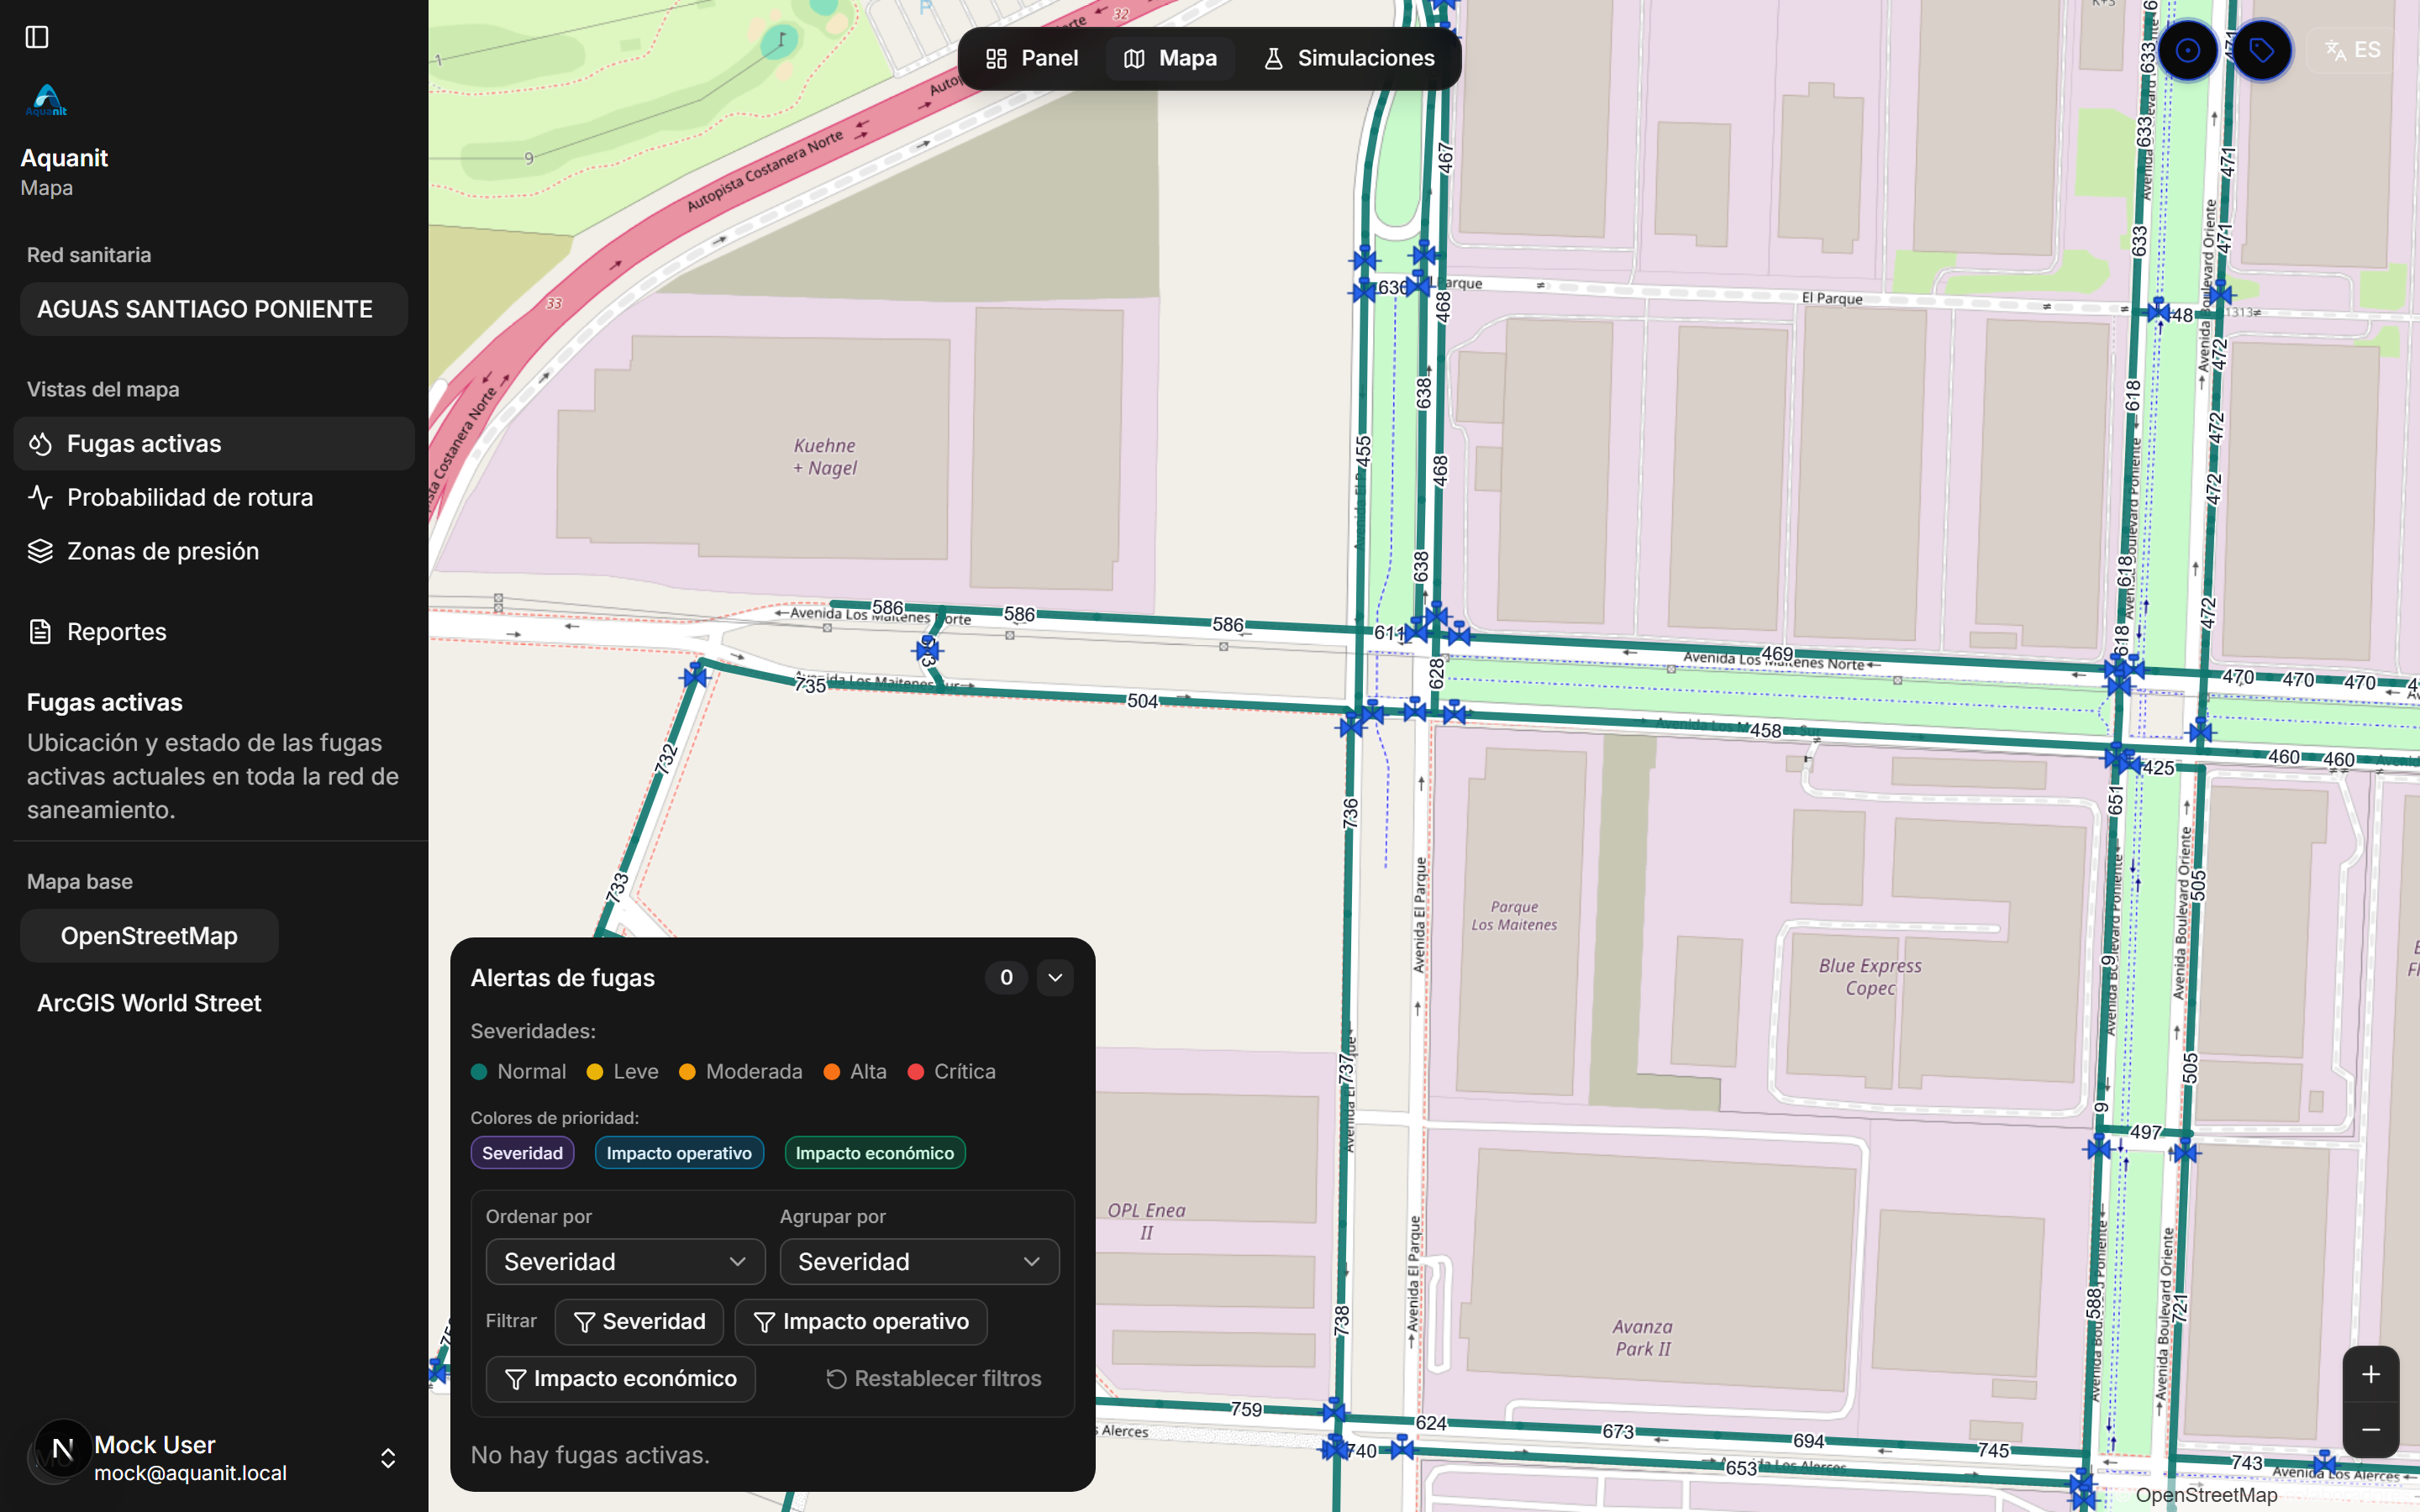
Task: Open the Ordenar por dropdown
Action: (x=625, y=1262)
